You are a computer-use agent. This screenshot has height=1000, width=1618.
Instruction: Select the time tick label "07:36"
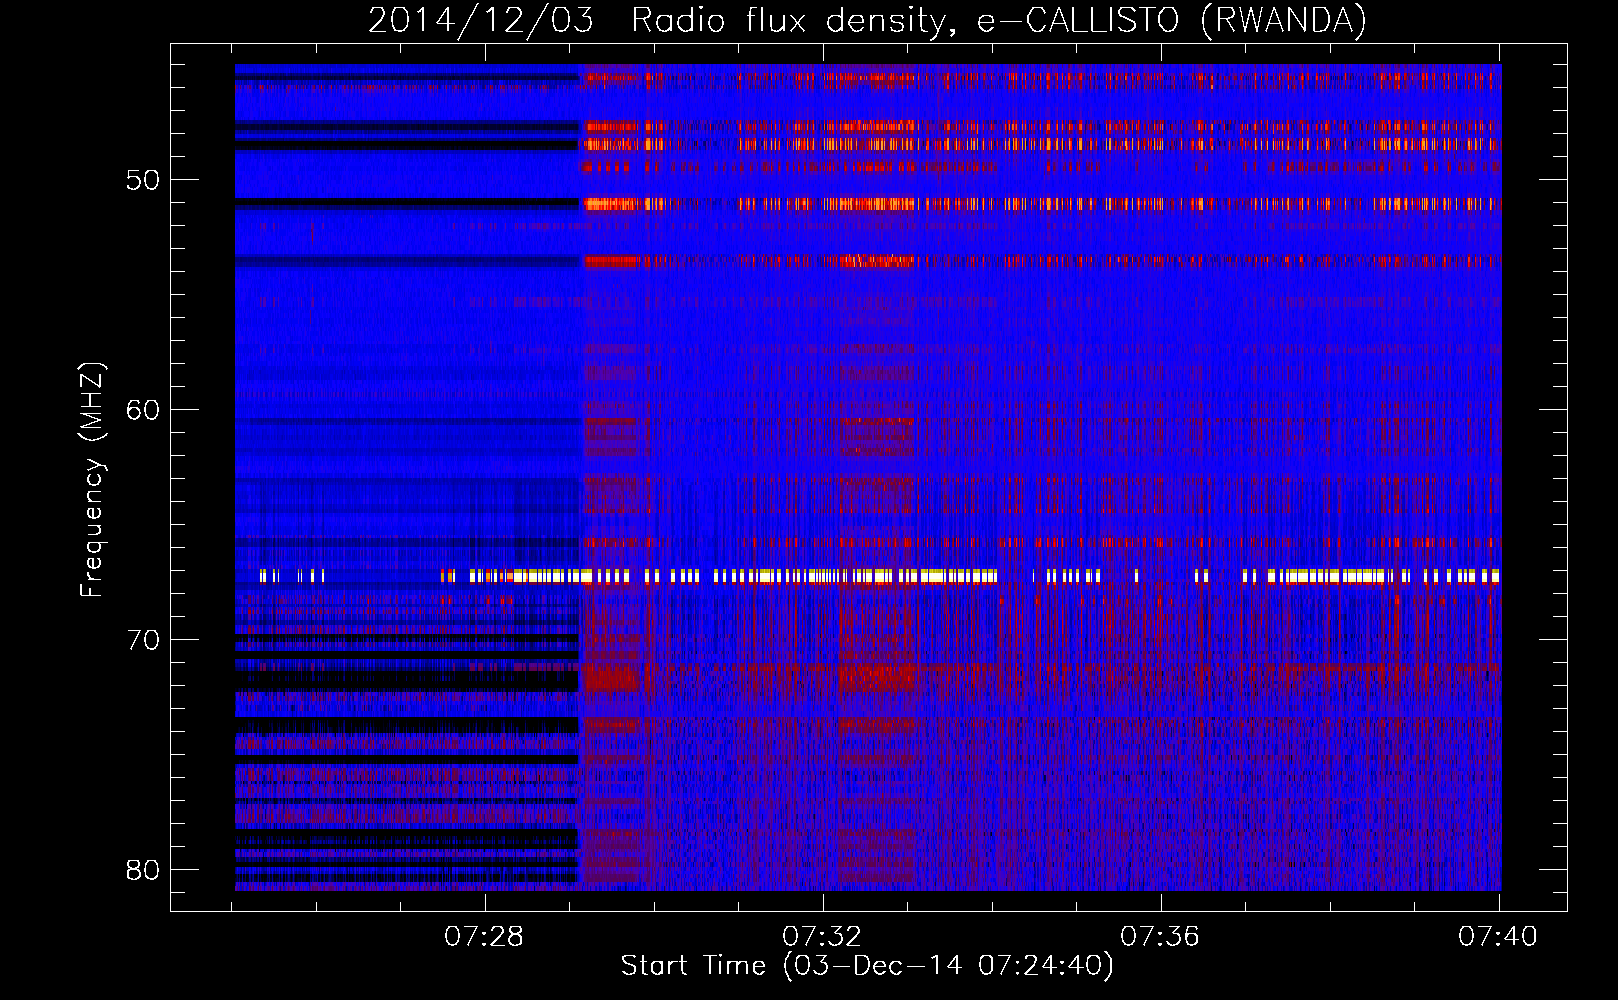pos(1160,937)
